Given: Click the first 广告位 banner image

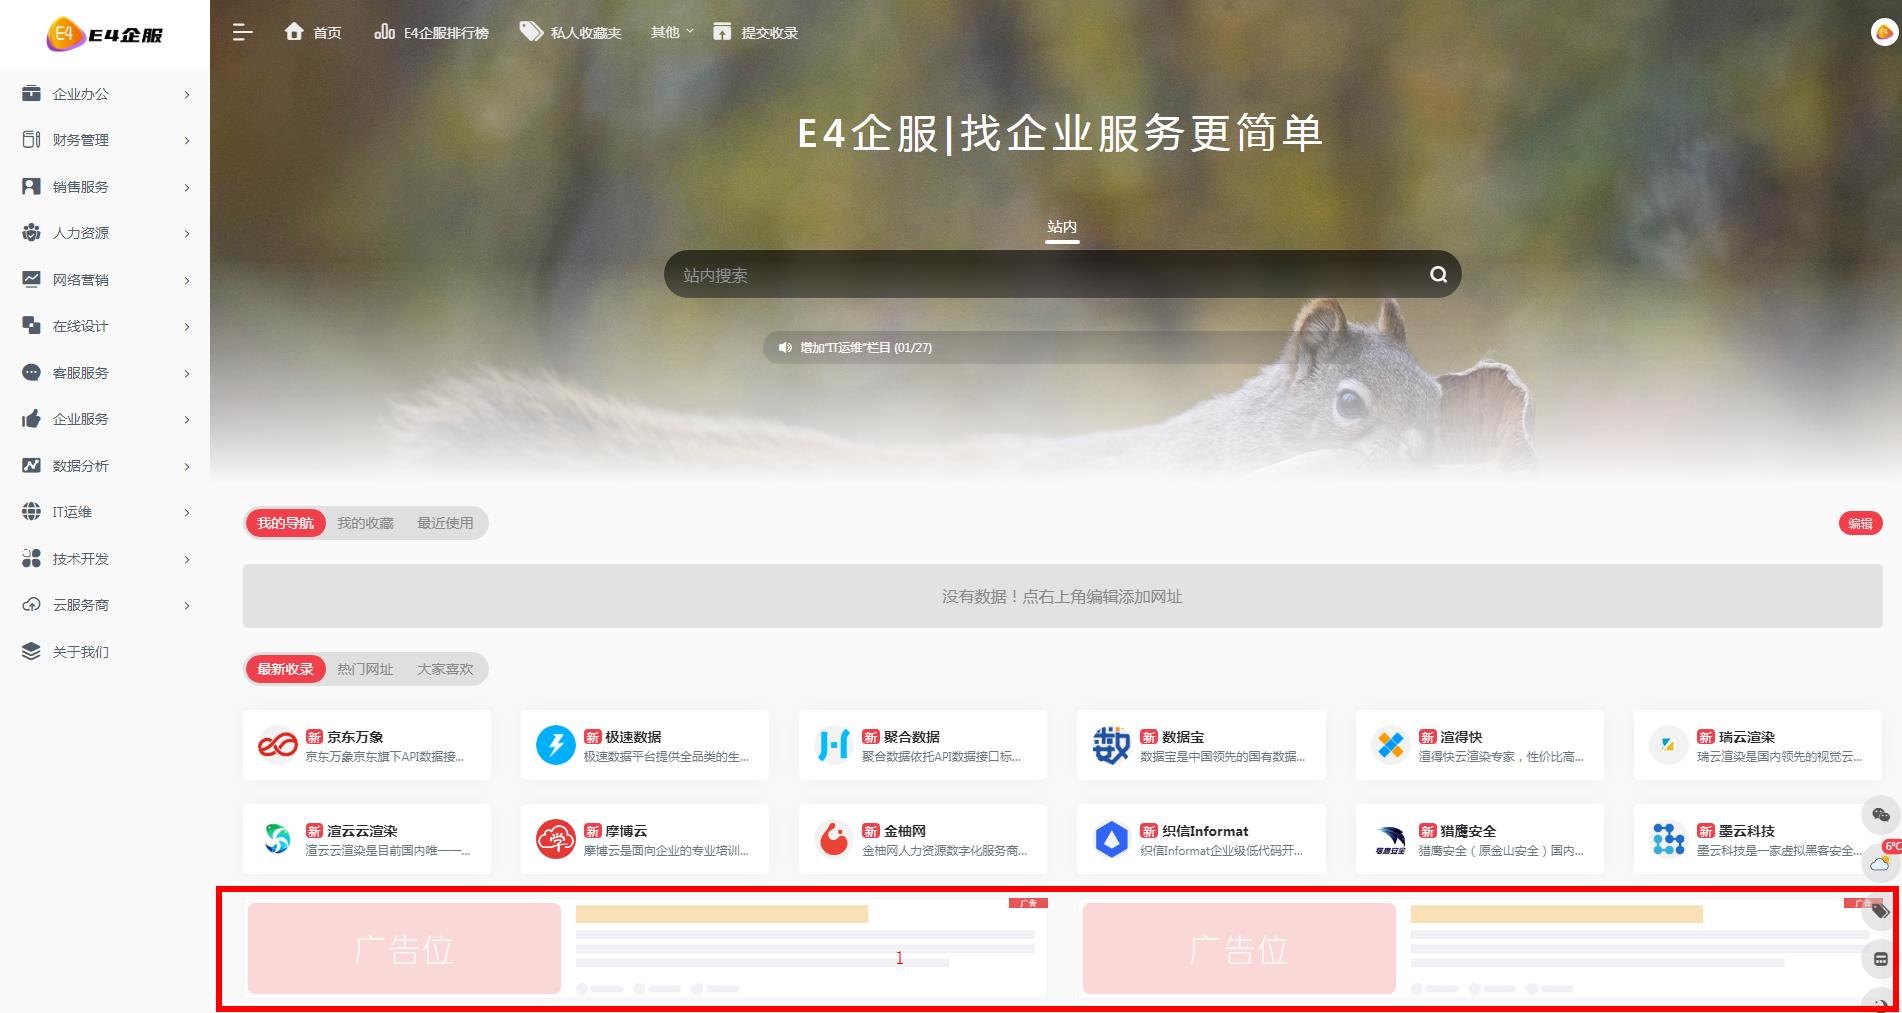Looking at the screenshot, I should [x=404, y=948].
